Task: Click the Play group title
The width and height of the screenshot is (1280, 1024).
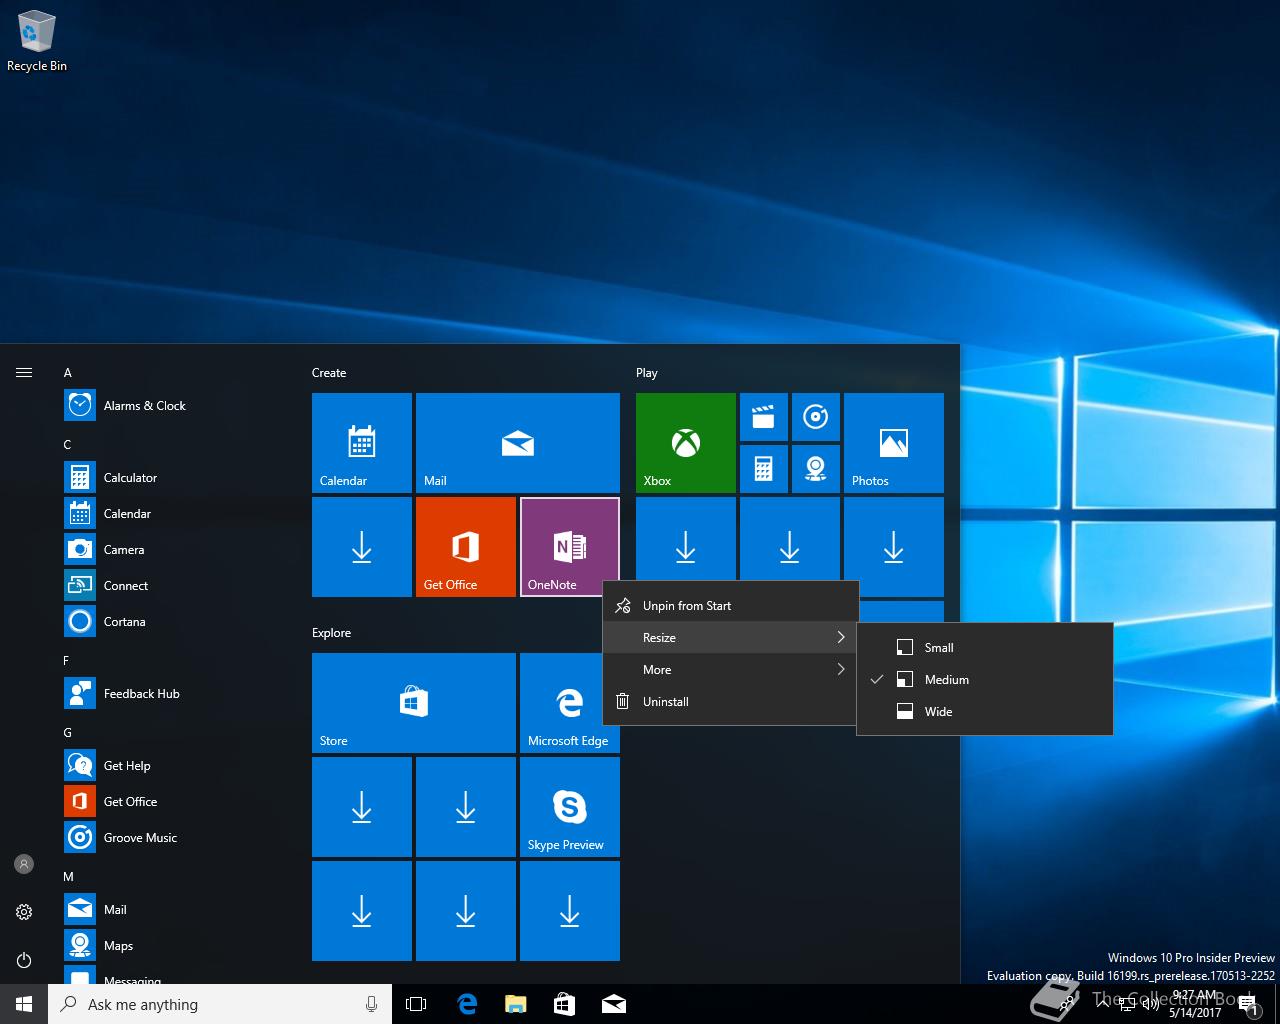Action: [x=647, y=373]
